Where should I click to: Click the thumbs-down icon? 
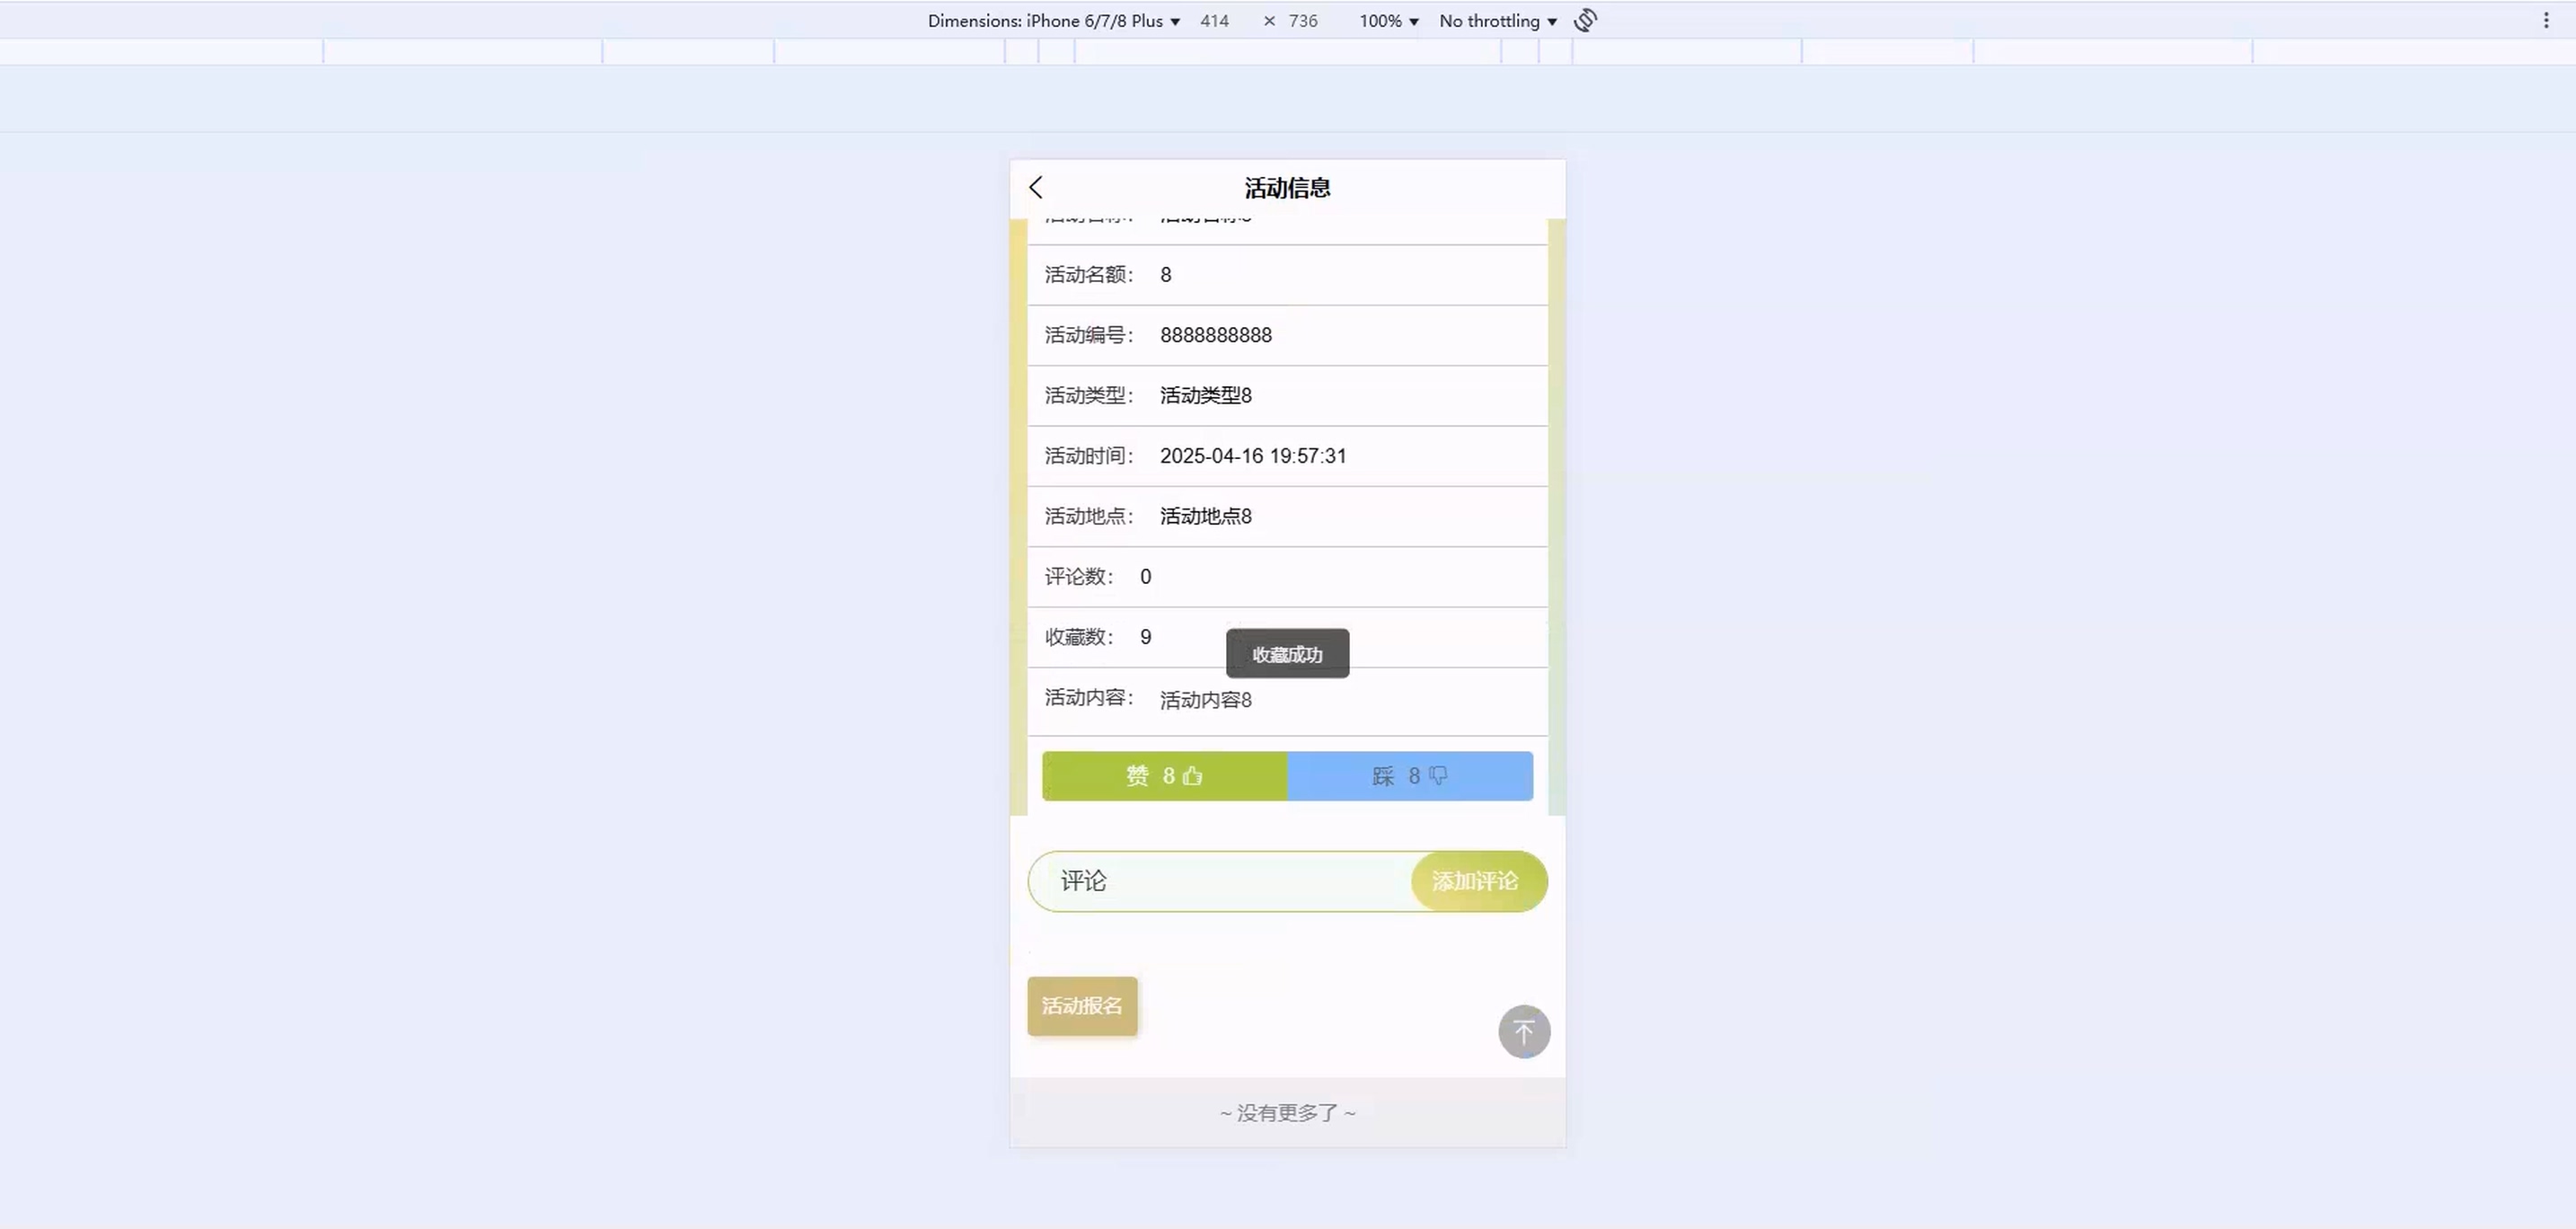coord(1438,776)
